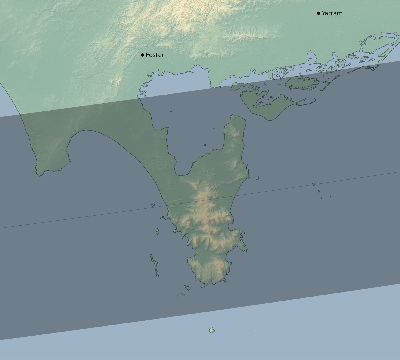The height and width of the screenshot is (360, 400).
Task: Click city marker dot near the top-right coast
Action: point(318,13)
